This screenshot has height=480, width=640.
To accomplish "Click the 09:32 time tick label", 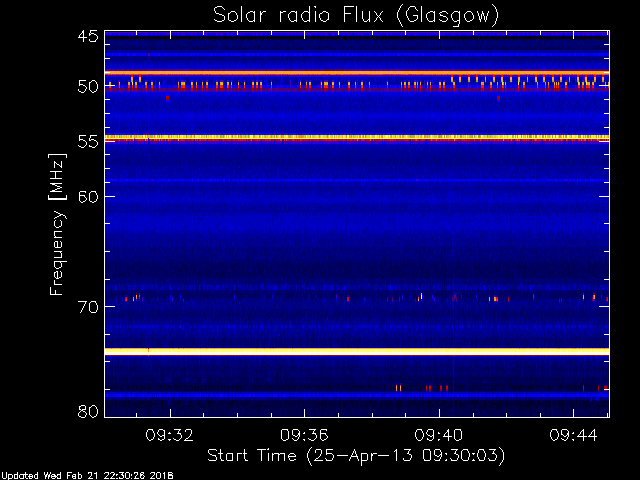I will 170,436.
